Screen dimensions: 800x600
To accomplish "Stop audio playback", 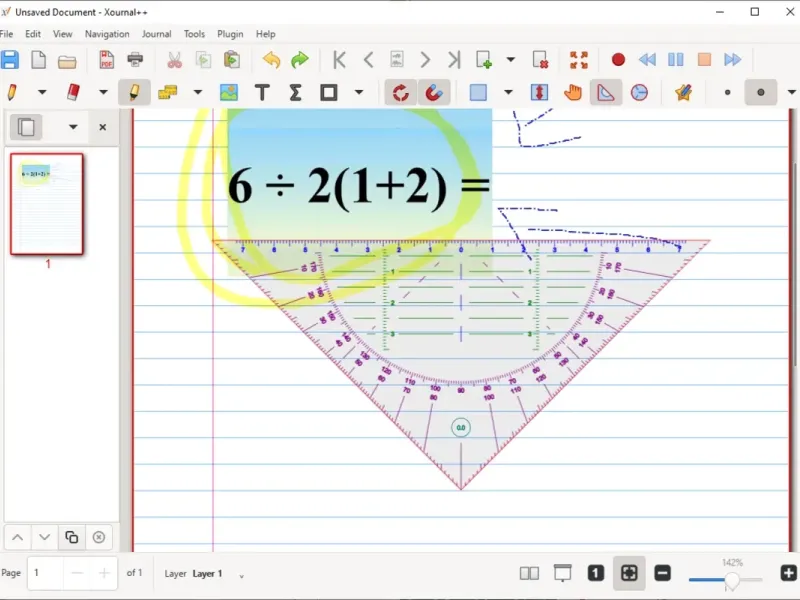I will (x=704, y=60).
